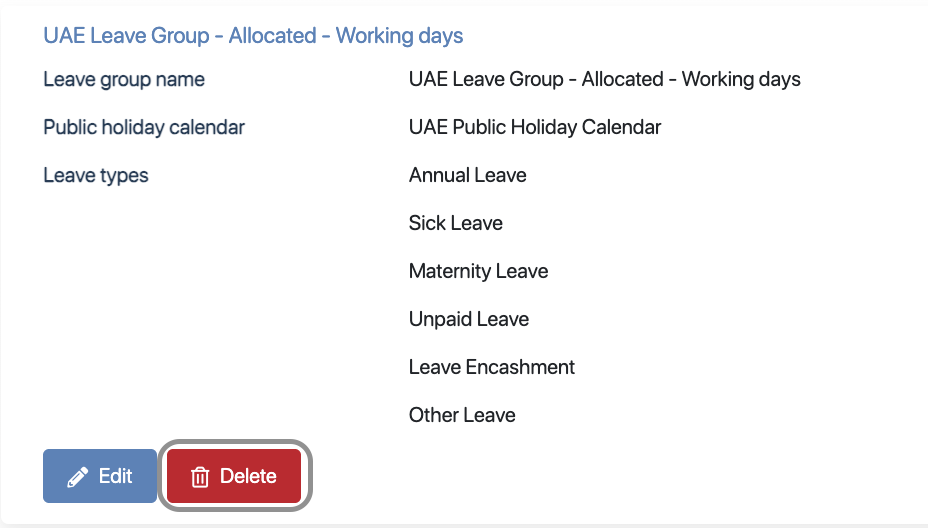This screenshot has width=928, height=528.
Task: Click the Annual Leave entry
Action: click(468, 175)
